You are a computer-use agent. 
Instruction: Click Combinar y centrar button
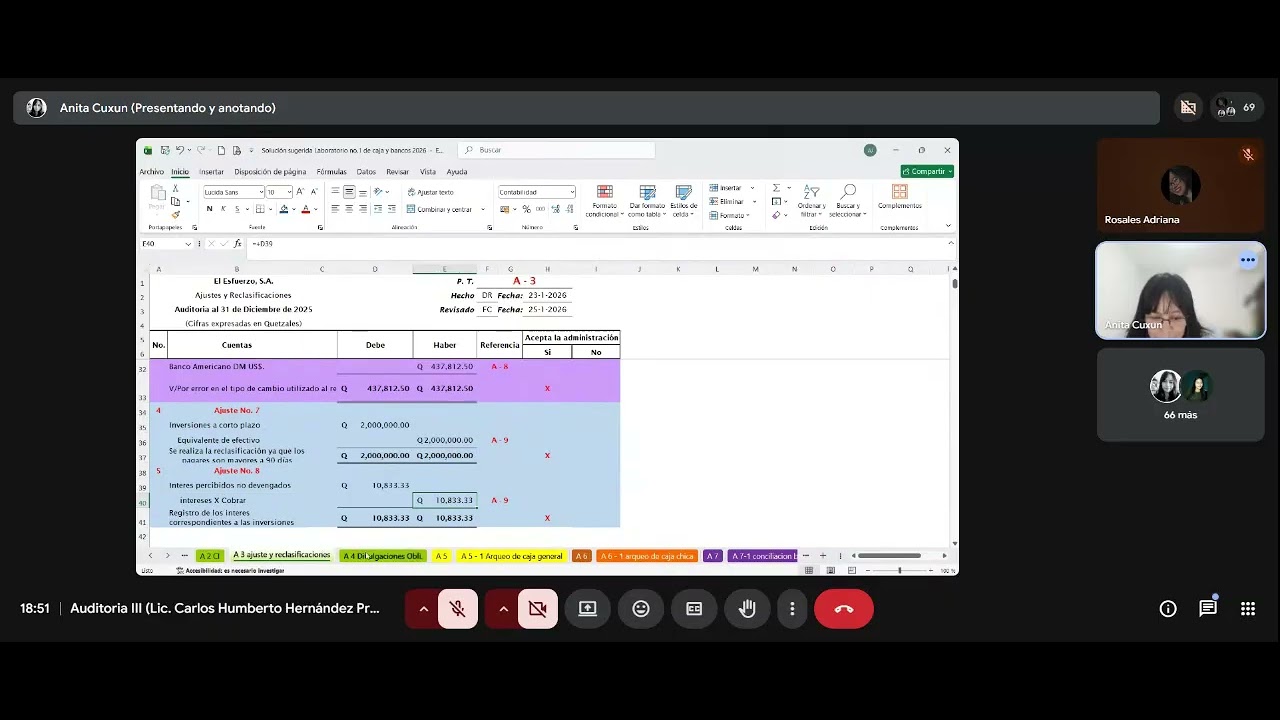440,209
